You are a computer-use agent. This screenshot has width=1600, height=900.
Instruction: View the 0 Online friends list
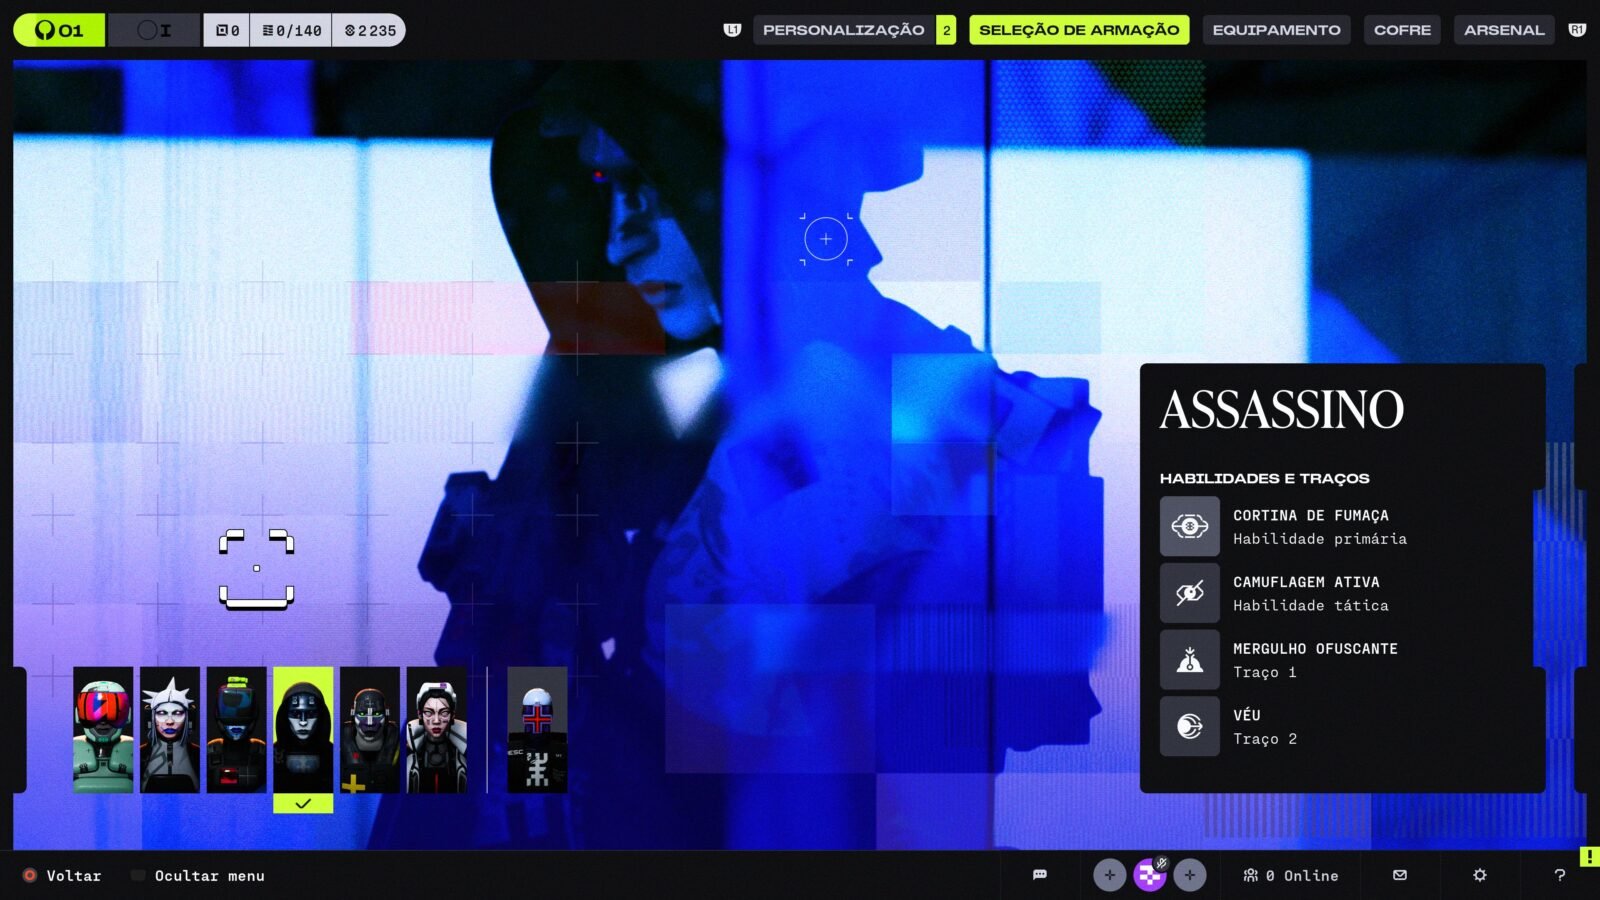pos(1291,875)
